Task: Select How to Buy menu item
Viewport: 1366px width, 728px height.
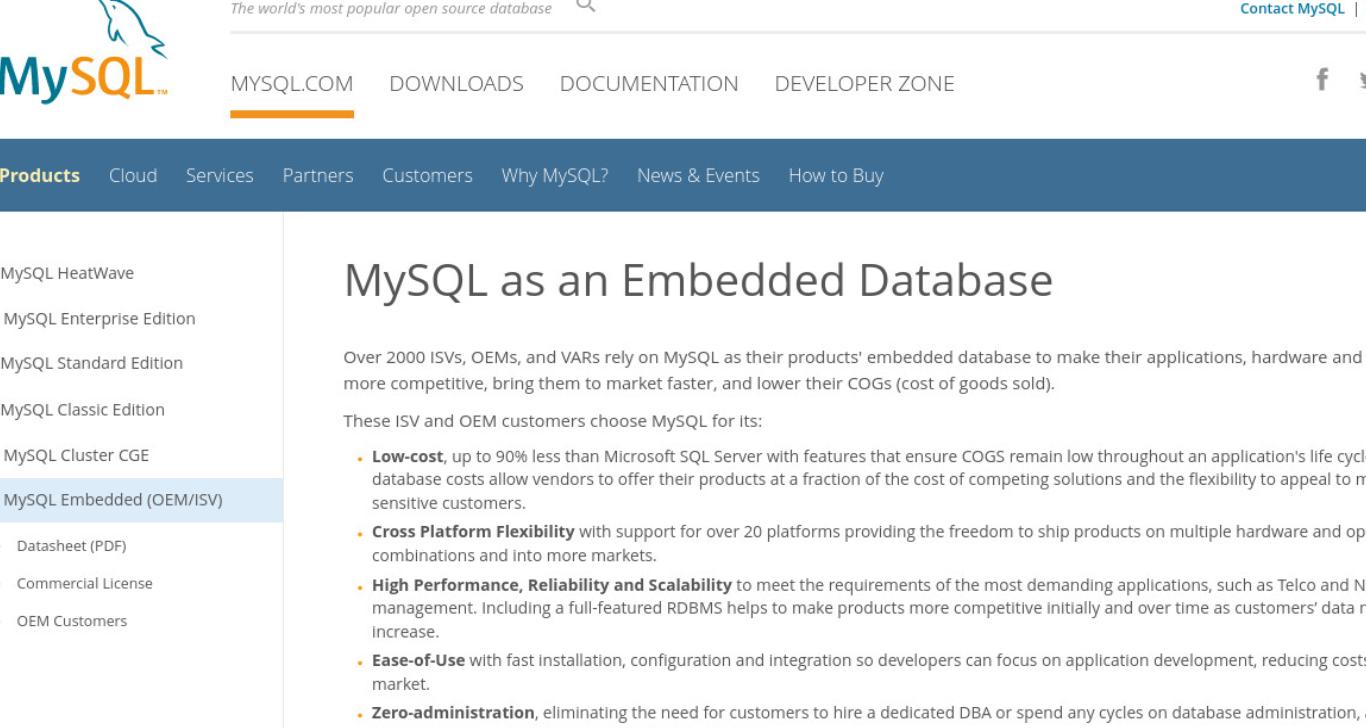Action: click(x=836, y=176)
